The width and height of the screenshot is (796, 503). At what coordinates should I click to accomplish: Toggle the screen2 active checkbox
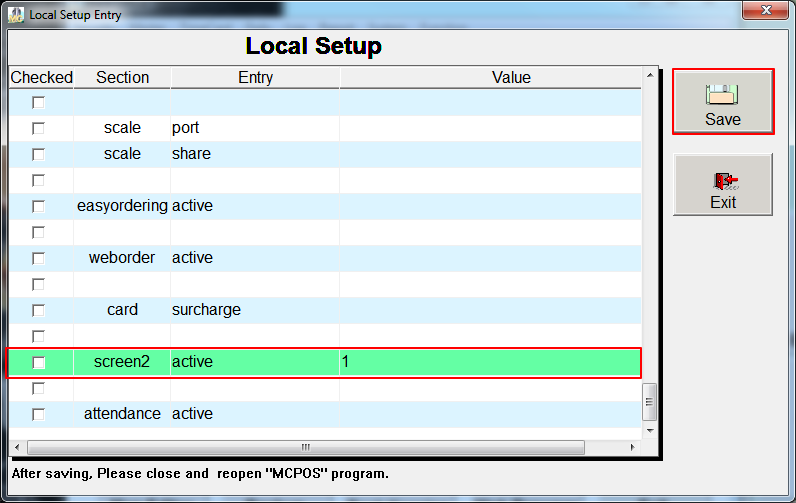pos(39,362)
